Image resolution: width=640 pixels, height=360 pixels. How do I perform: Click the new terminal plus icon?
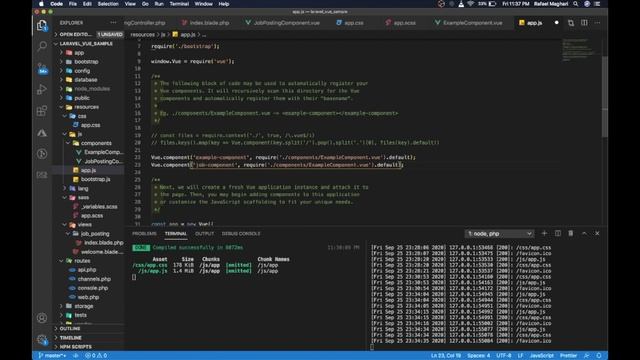click(544, 233)
